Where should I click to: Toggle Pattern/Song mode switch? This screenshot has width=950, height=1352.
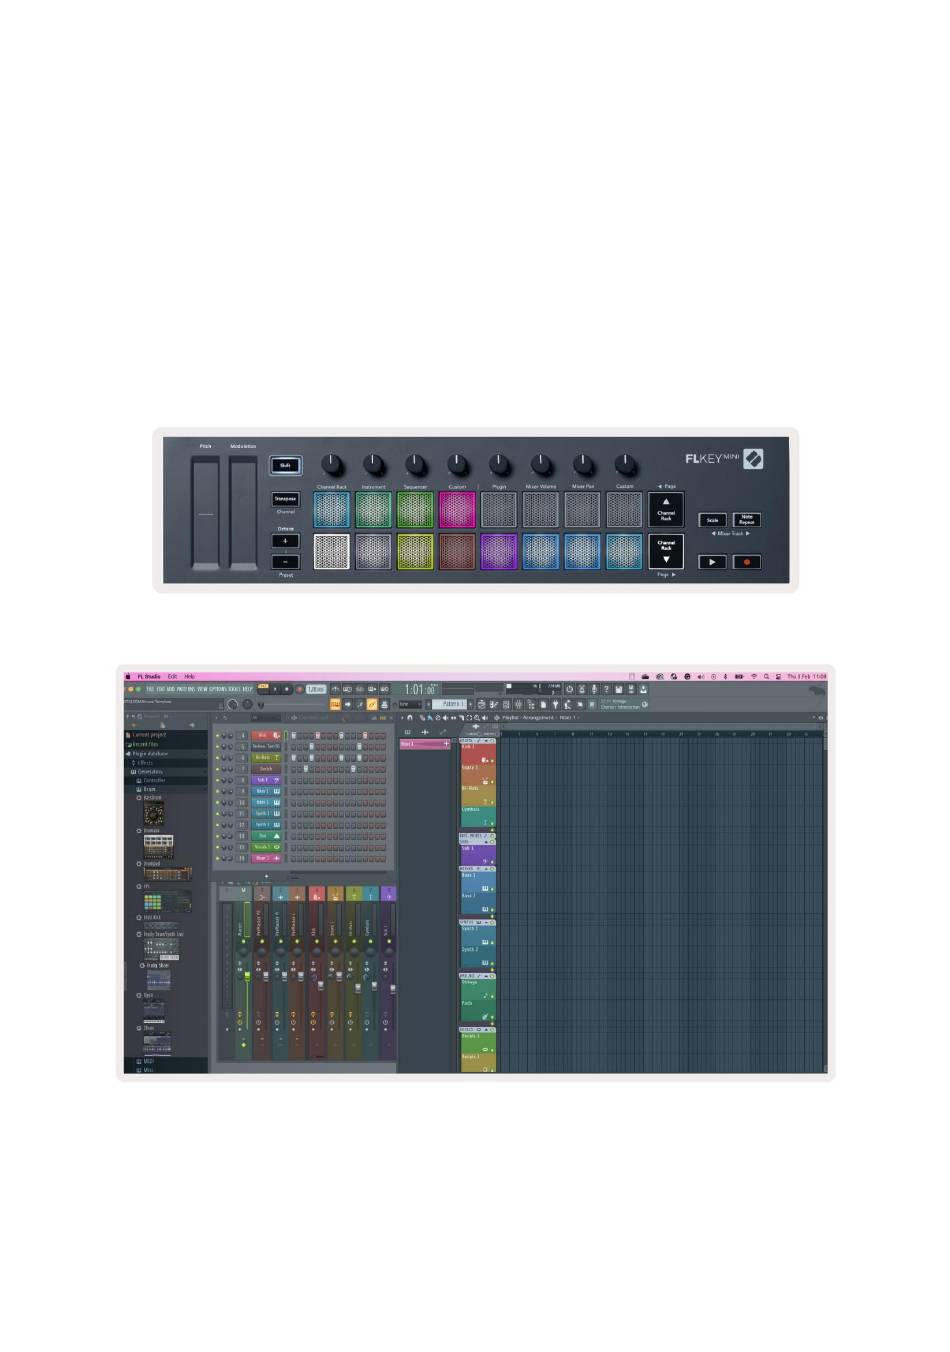tap(263, 689)
